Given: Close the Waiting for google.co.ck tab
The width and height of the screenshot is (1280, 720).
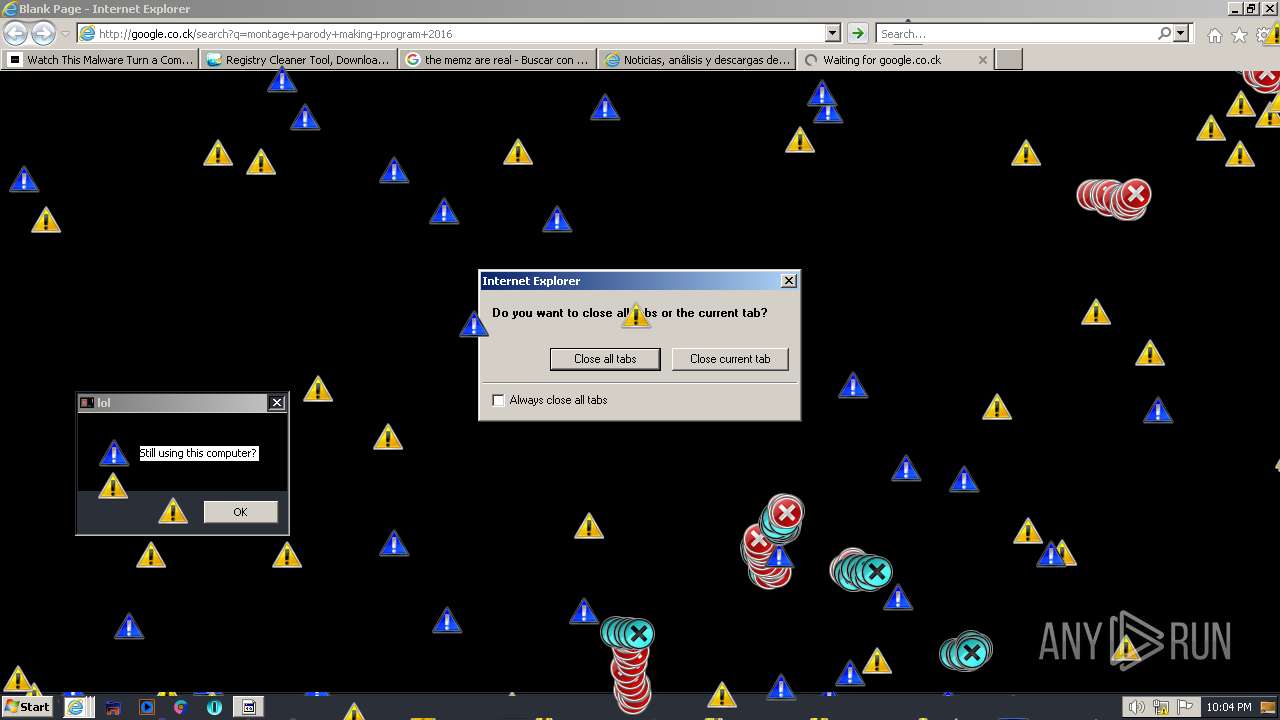Looking at the screenshot, I should pyautogui.click(x=982, y=60).
